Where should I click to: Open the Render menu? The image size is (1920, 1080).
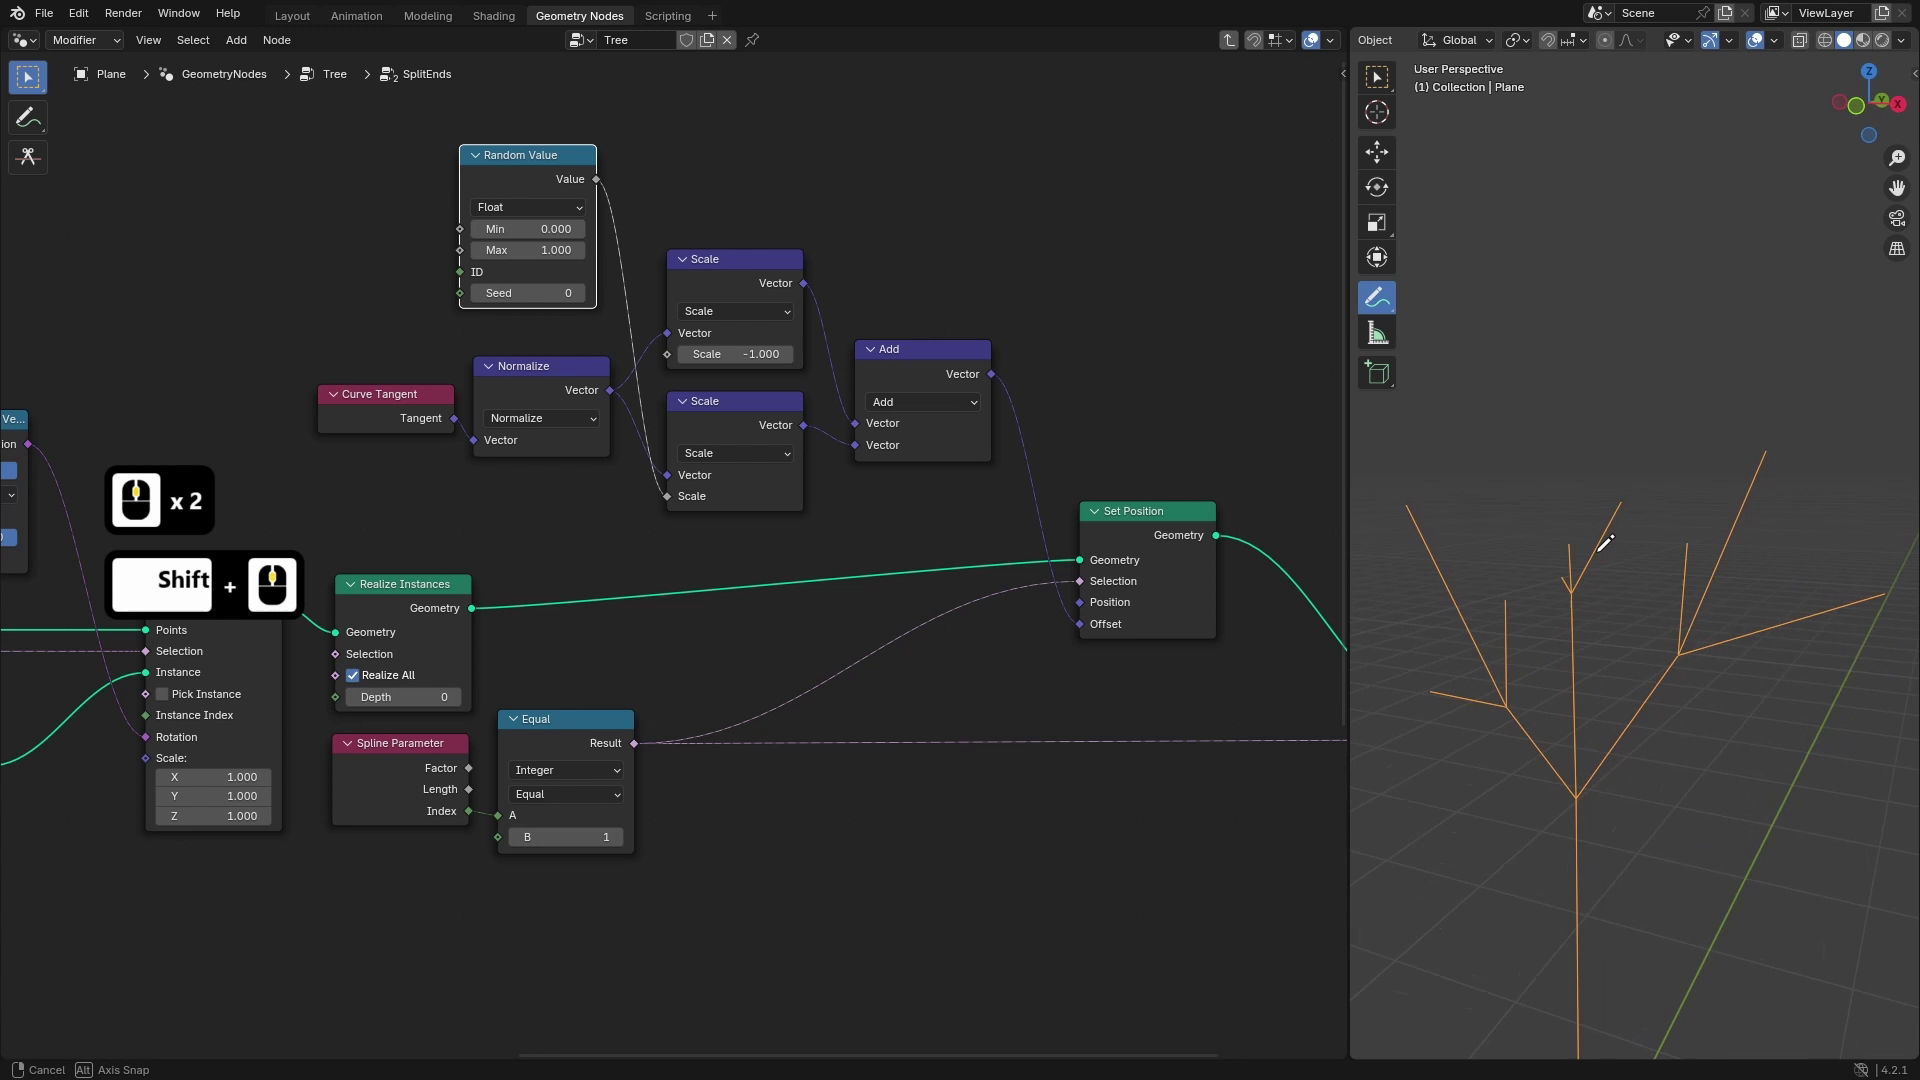pos(123,13)
